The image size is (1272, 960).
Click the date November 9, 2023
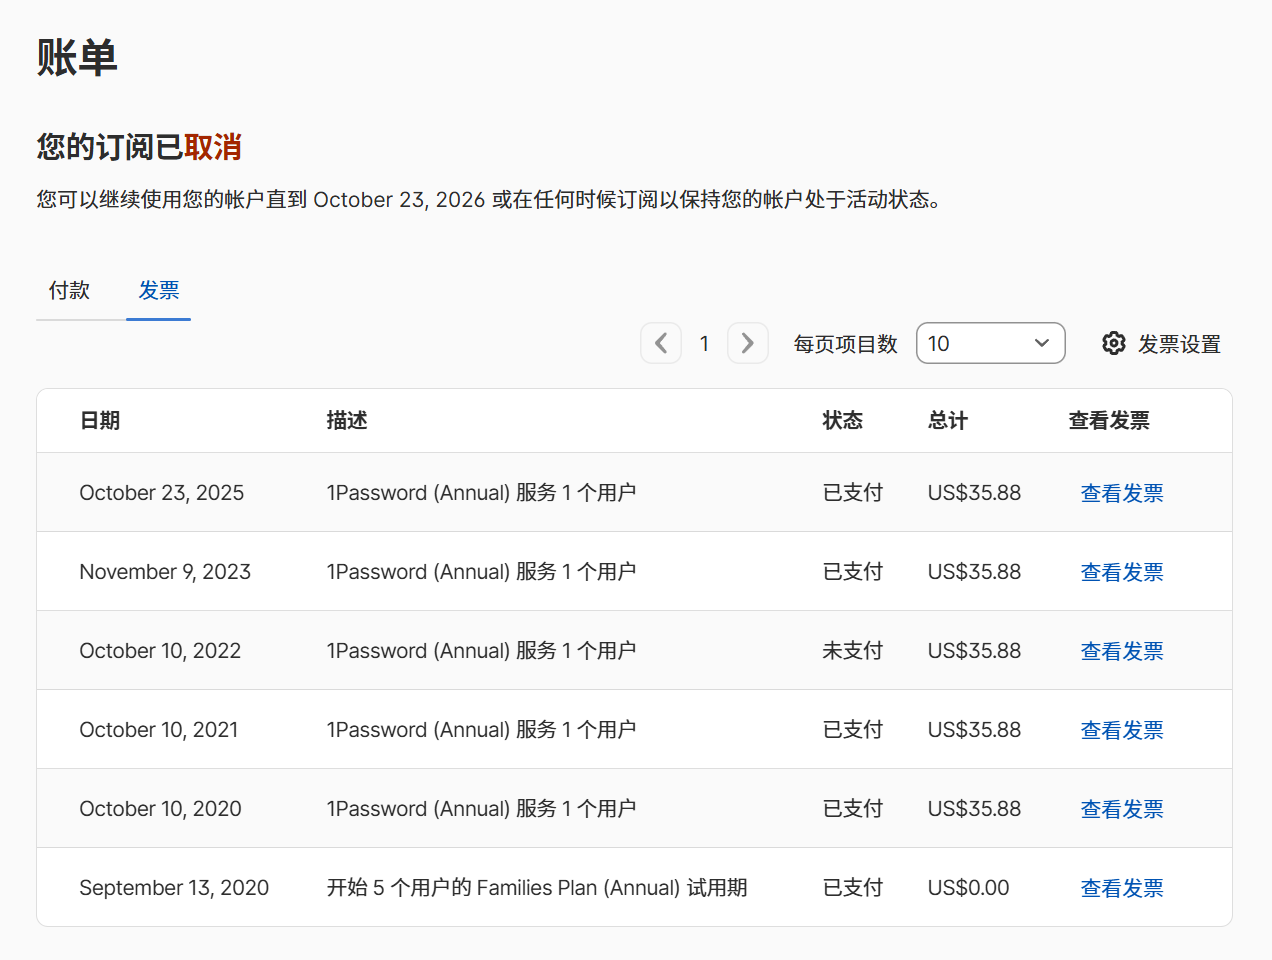(x=165, y=572)
